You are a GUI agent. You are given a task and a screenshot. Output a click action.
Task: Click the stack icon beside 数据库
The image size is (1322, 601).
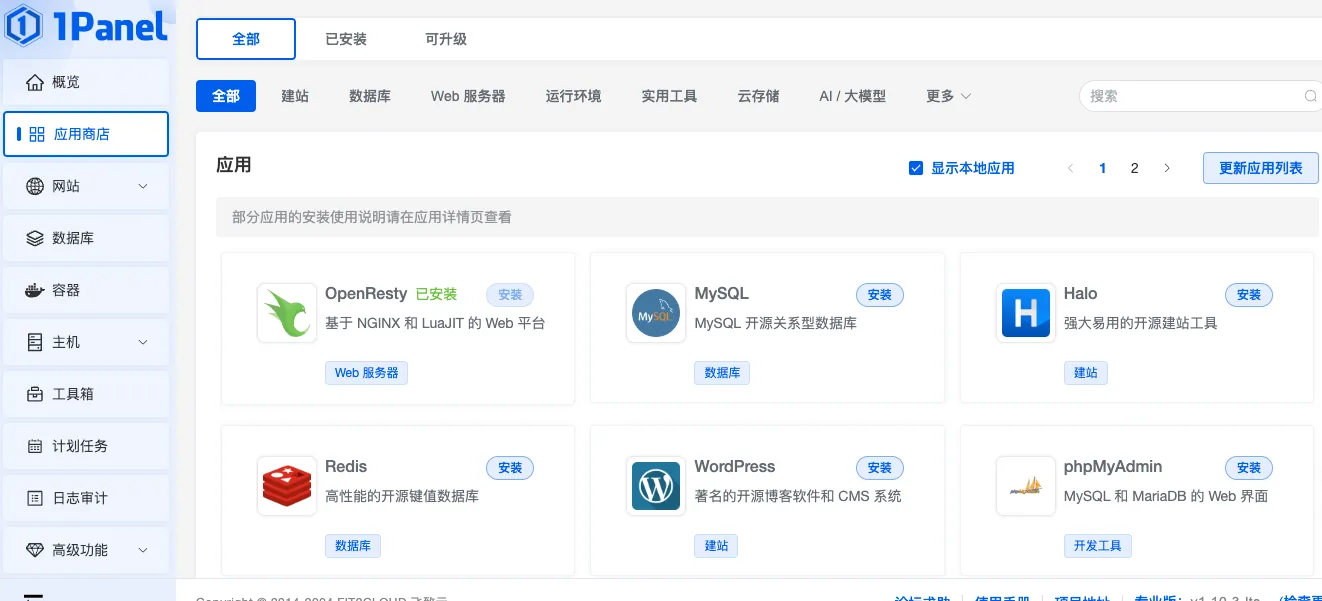(x=35, y=238)
